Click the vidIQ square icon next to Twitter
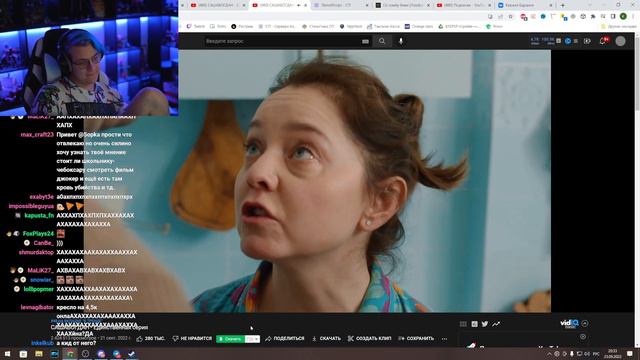The image size is (640, 360). coord(474,324)
